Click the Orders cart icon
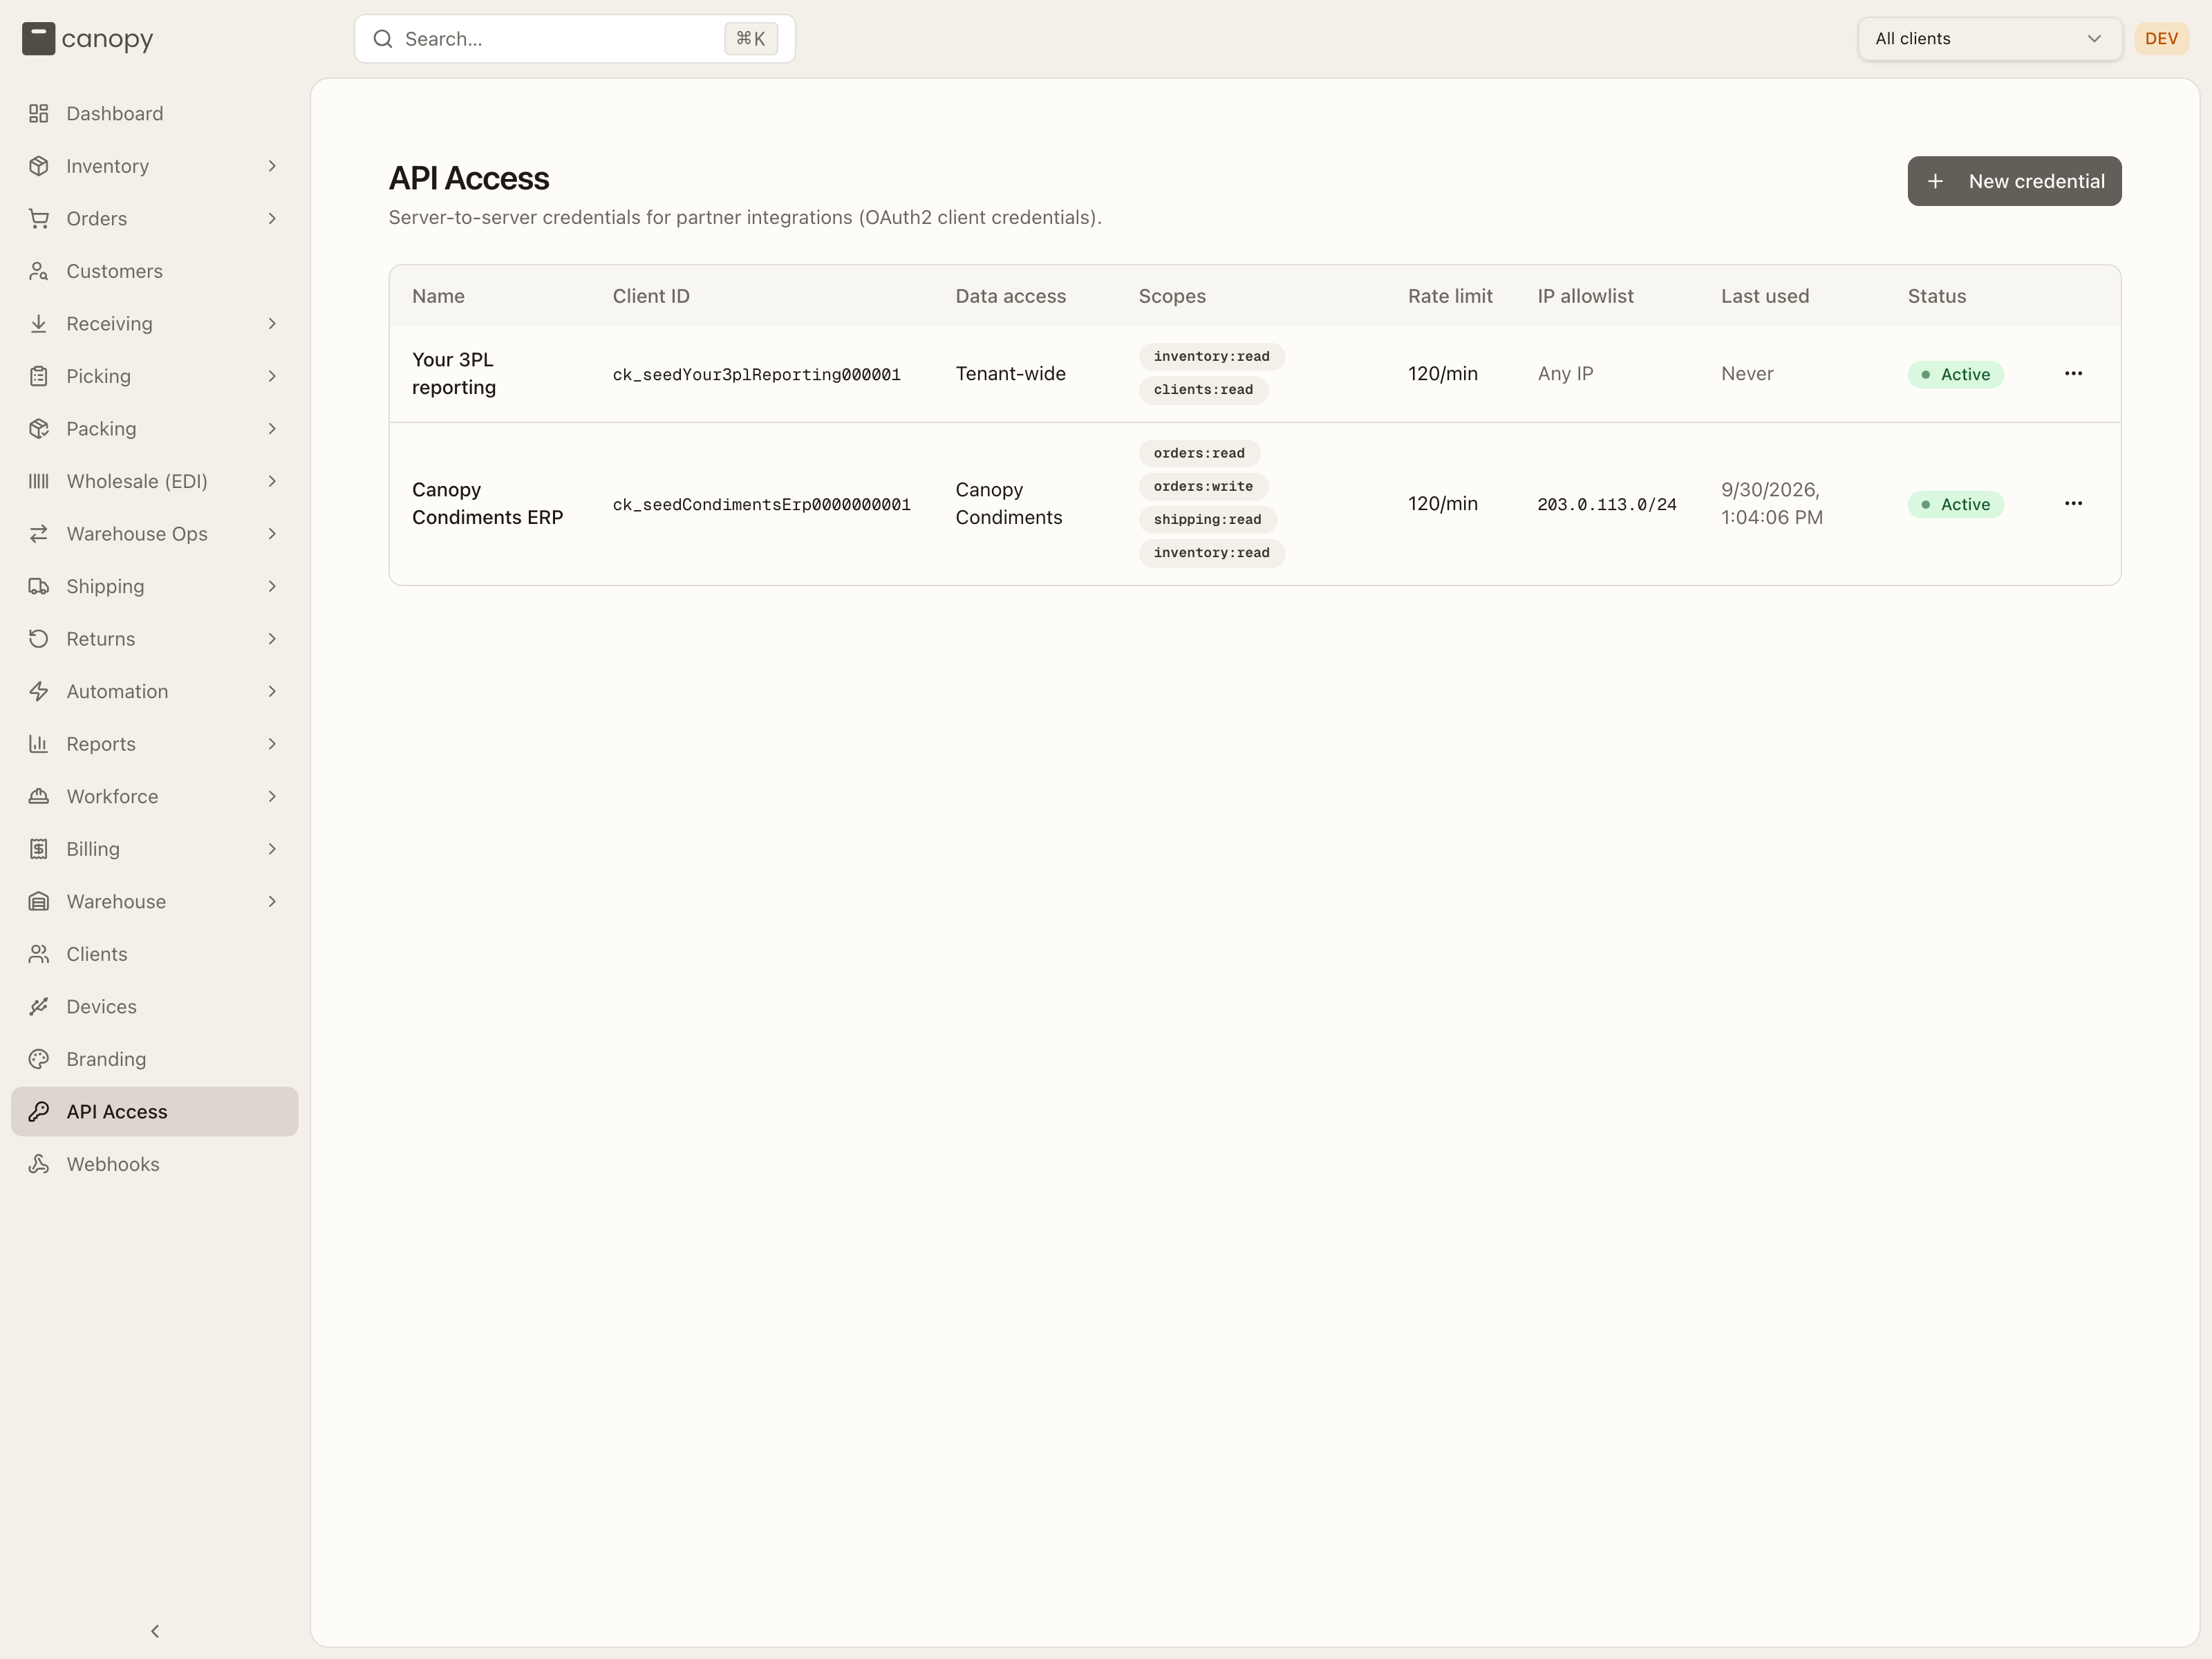 tap(38, 219)
